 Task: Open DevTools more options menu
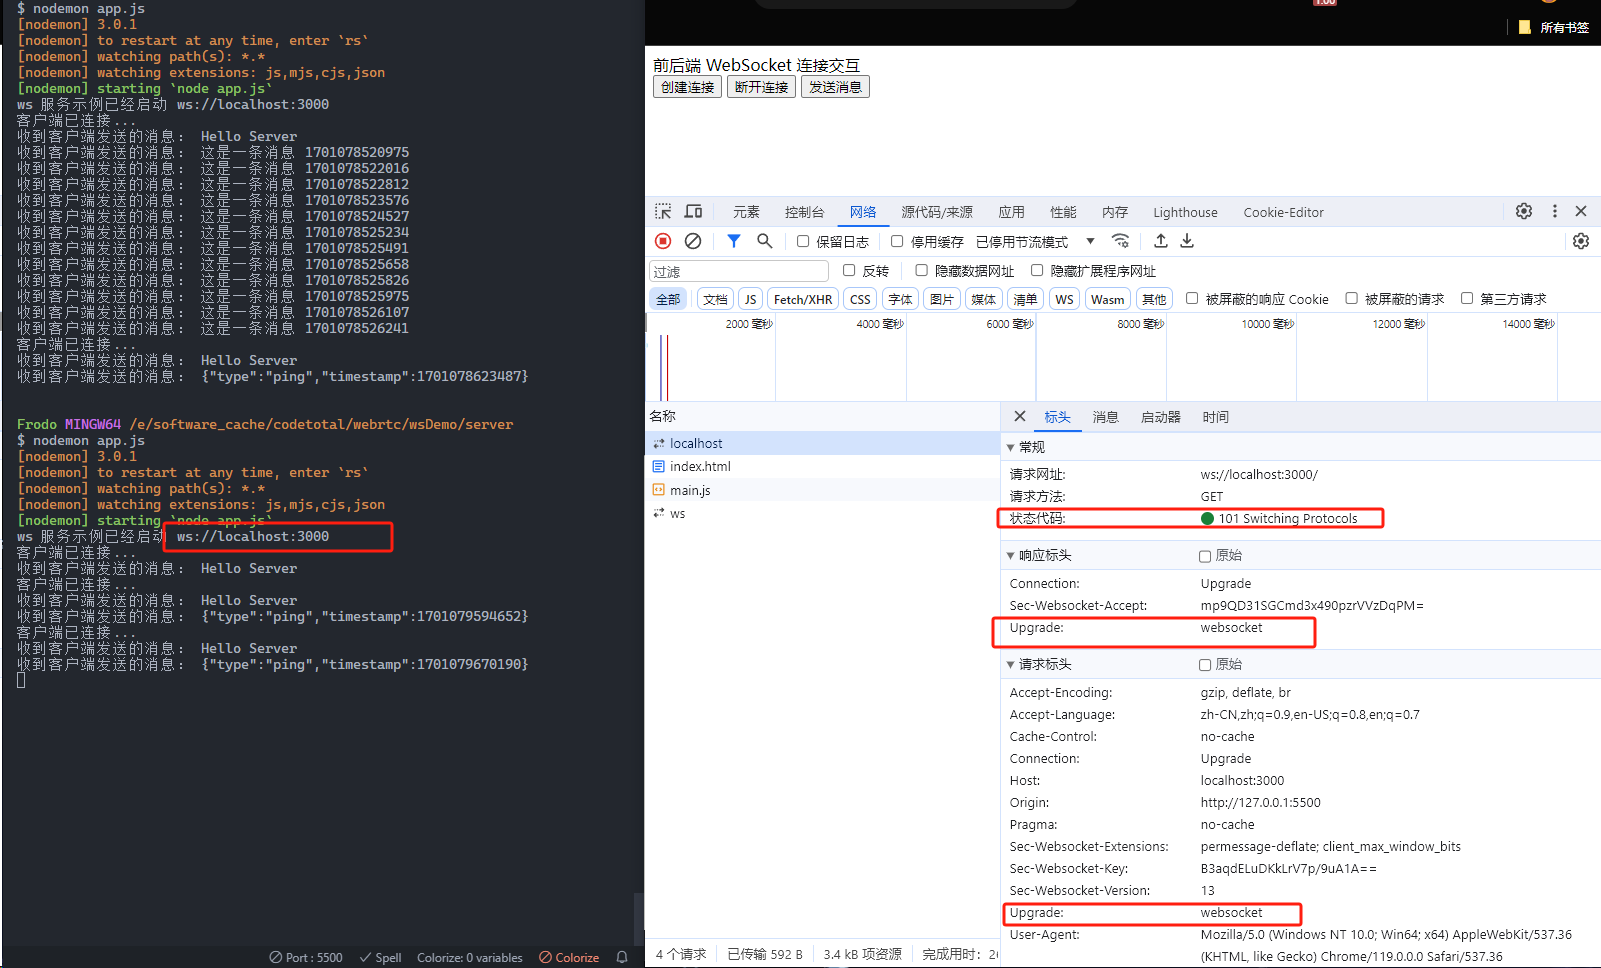1554,211
